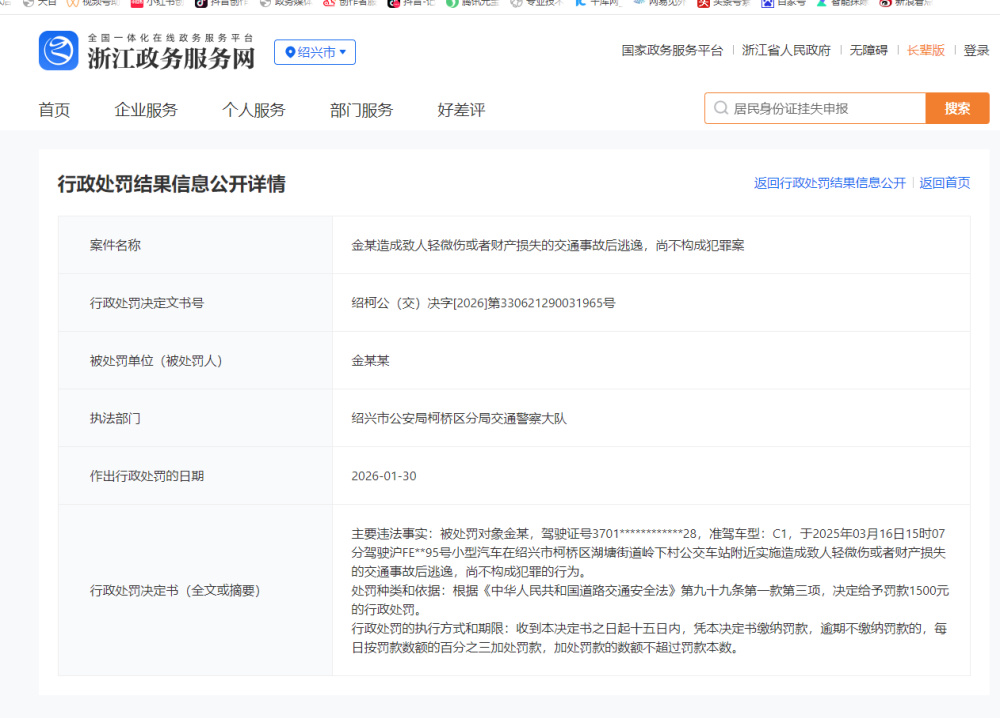This screenshot has height=718, width=1000.
Task: Click the 返回行政处罚结果信息公开 link
Action: 829,183
